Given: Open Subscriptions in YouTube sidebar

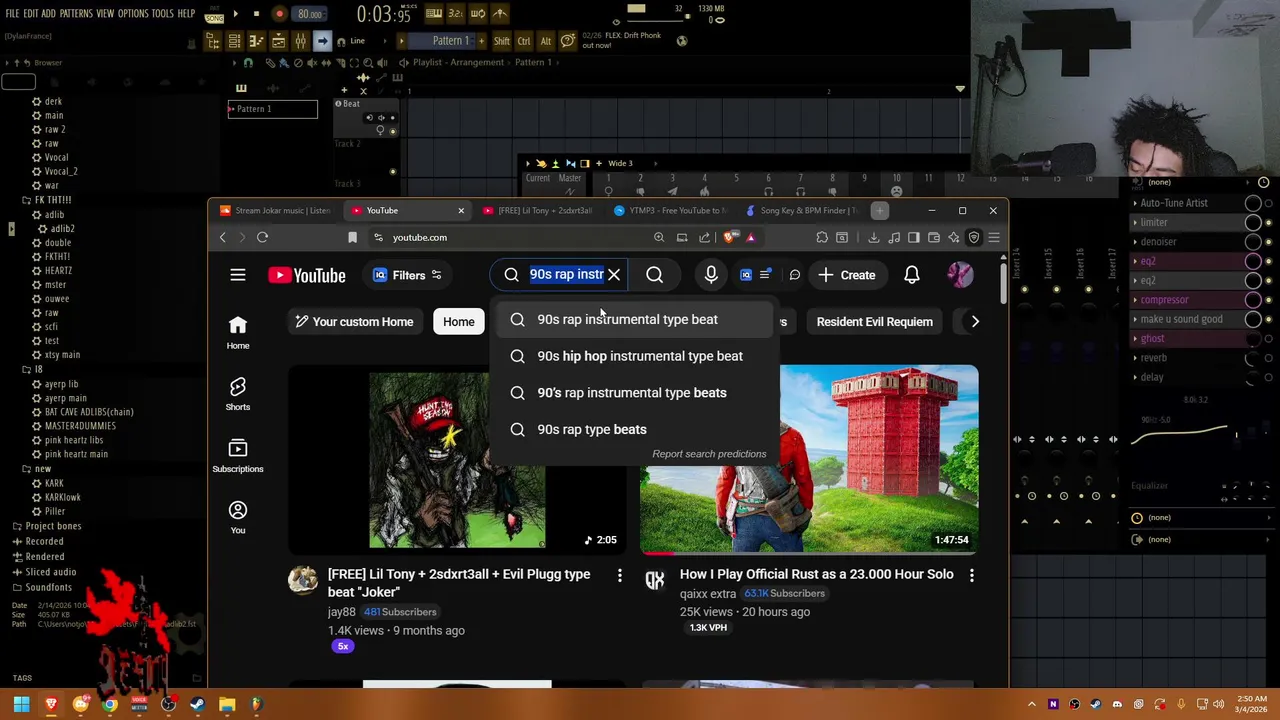Looking at the screenshot, I should tap(238, 456).
